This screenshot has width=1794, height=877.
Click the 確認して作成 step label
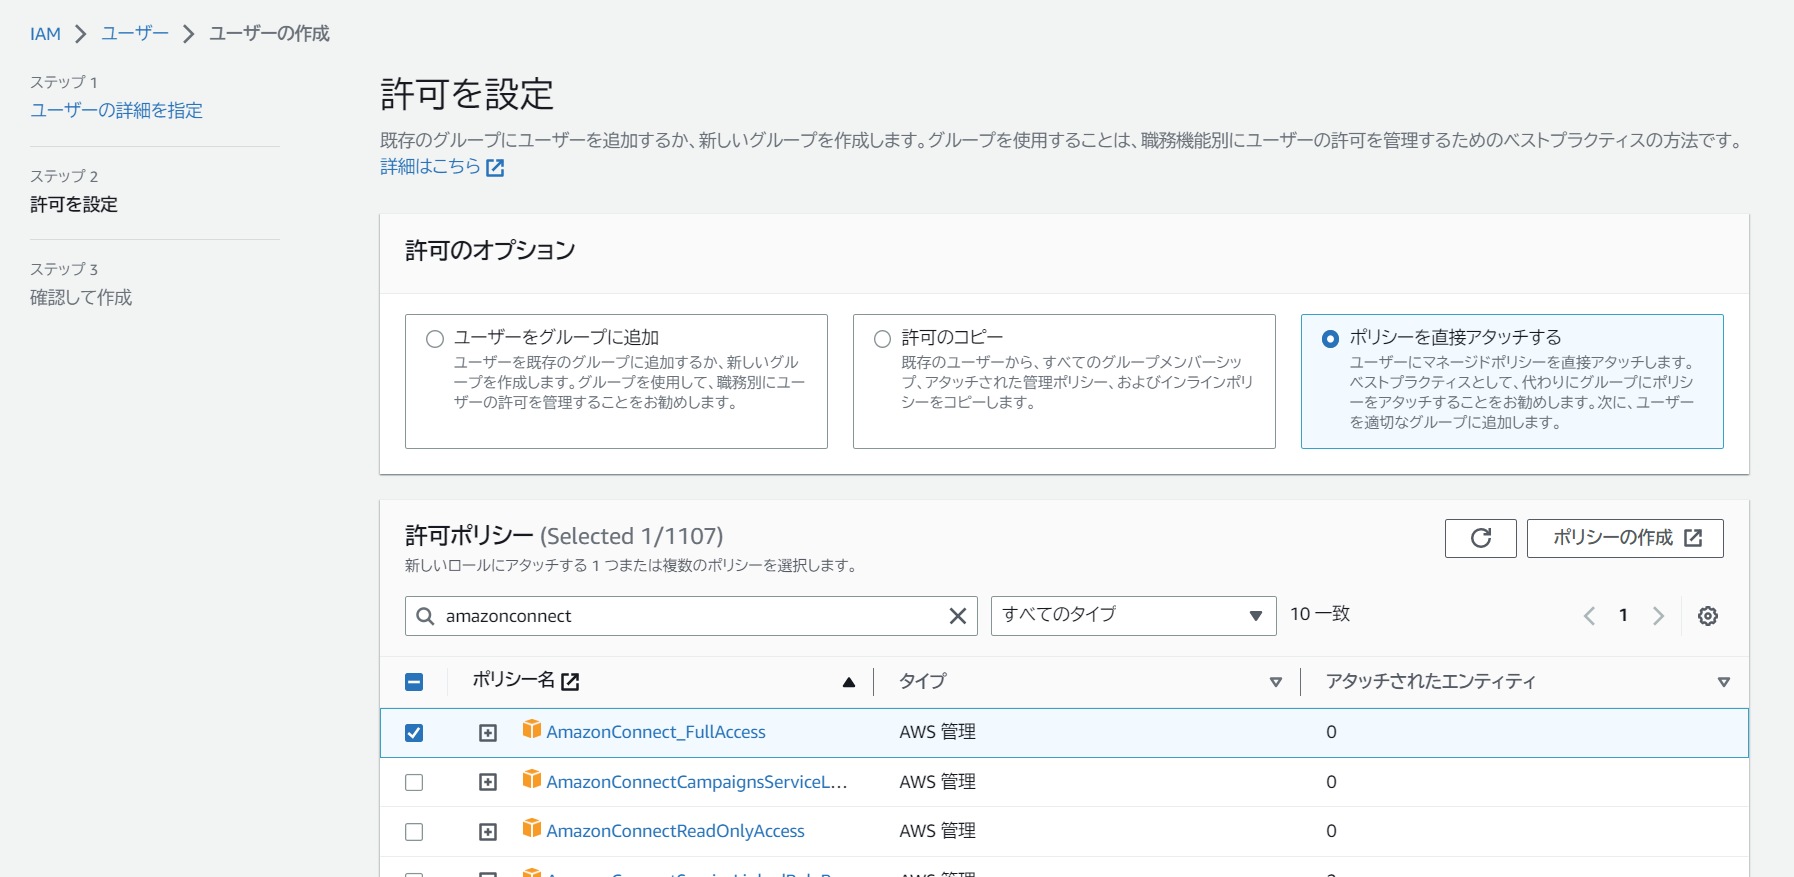pos(81,297)
